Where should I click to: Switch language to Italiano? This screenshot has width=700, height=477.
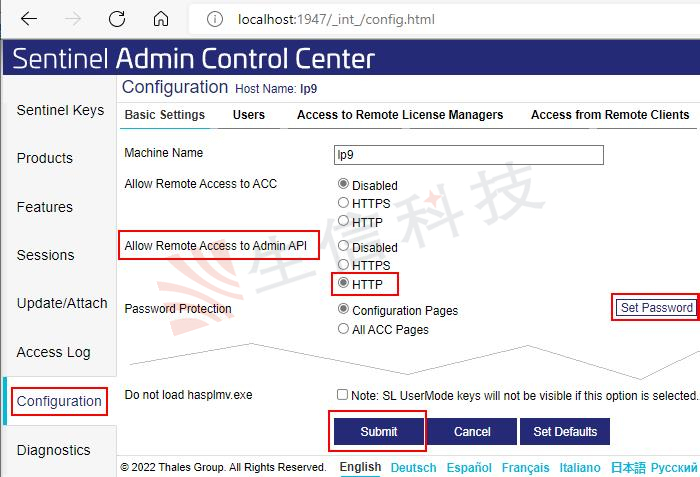pyautogui.click(x=580, y=468)
